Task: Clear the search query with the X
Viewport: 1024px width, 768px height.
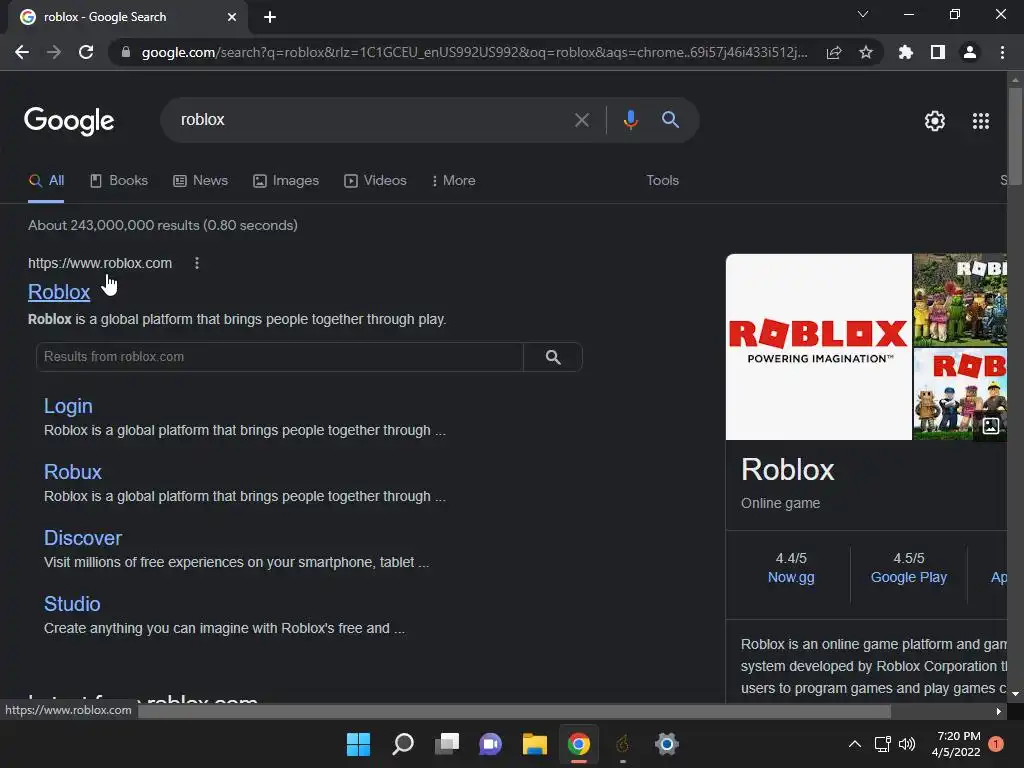Action: coord(581,120)
